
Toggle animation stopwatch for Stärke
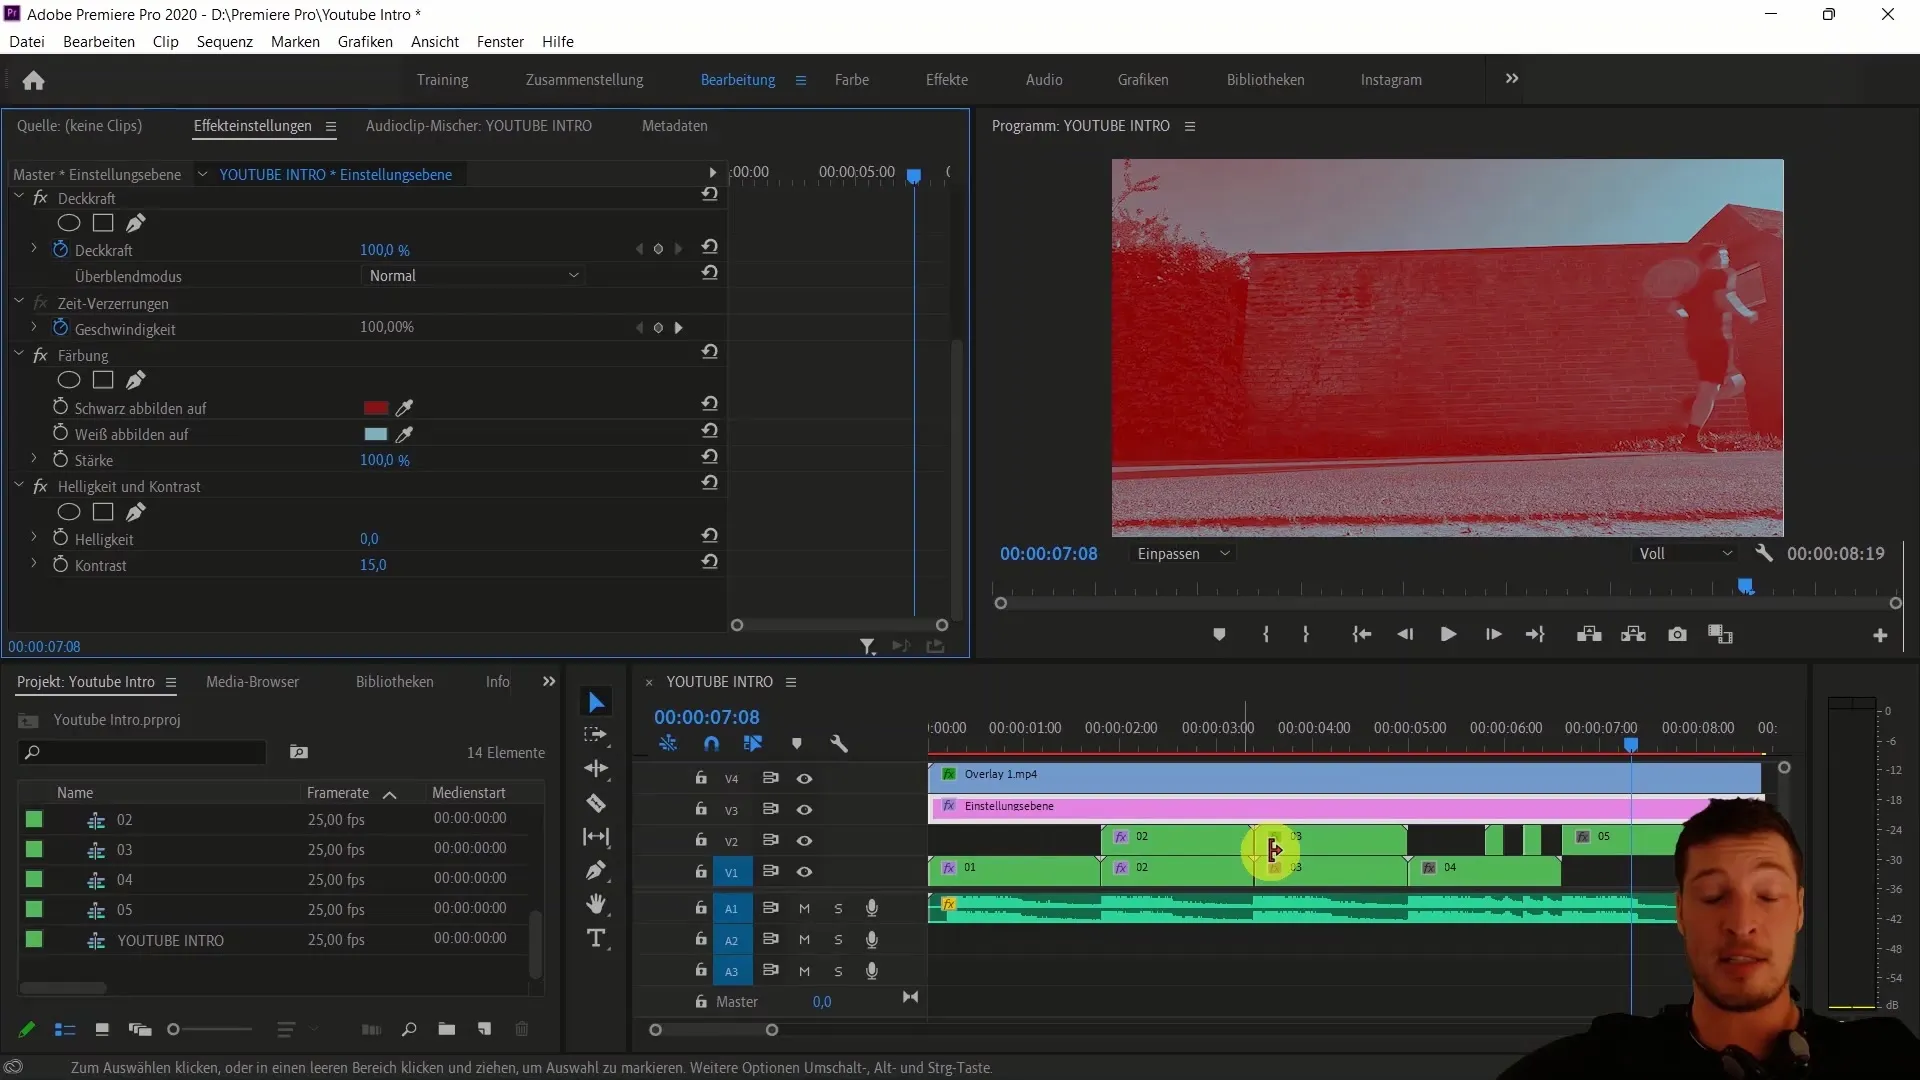60,460
